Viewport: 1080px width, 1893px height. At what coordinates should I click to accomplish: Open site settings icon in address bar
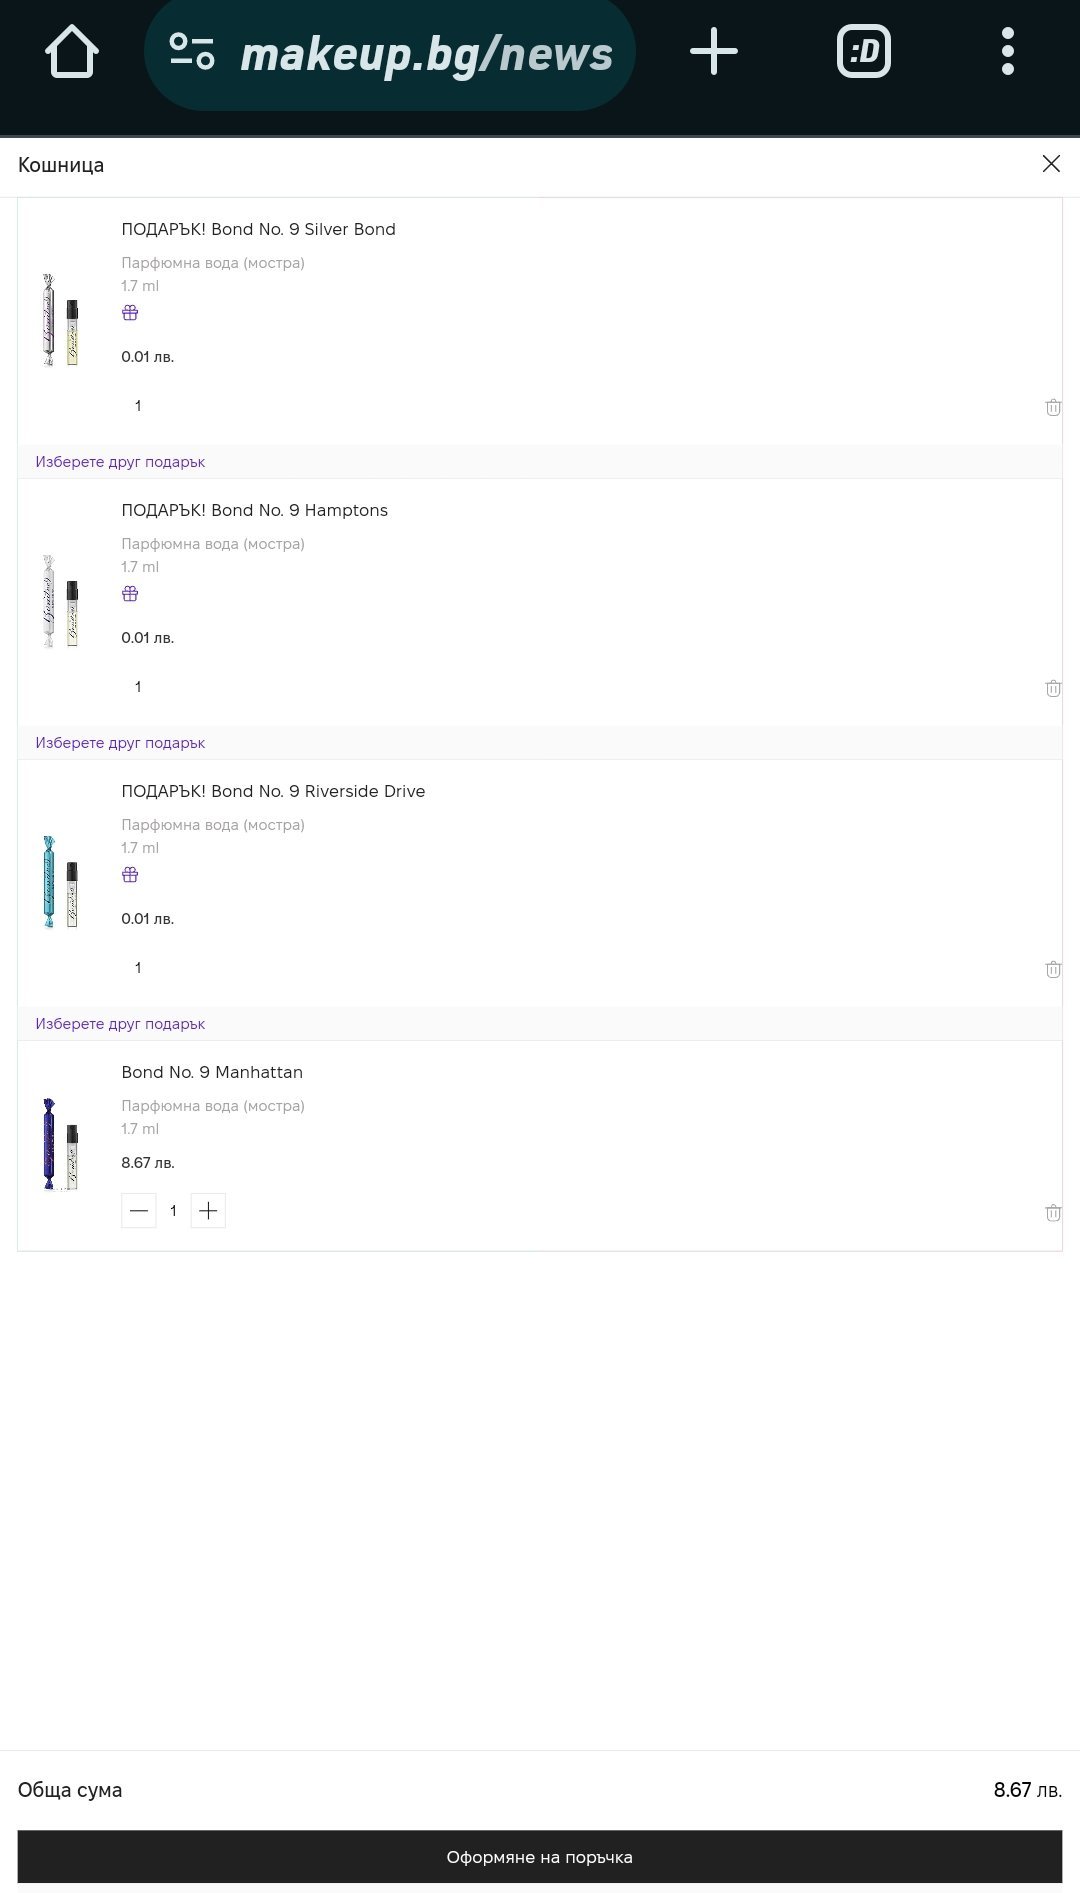192,52
